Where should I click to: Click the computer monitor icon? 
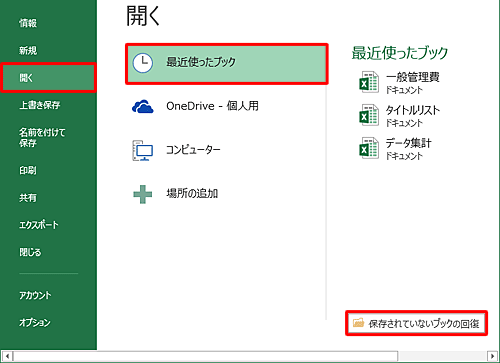tap(143, 150)
